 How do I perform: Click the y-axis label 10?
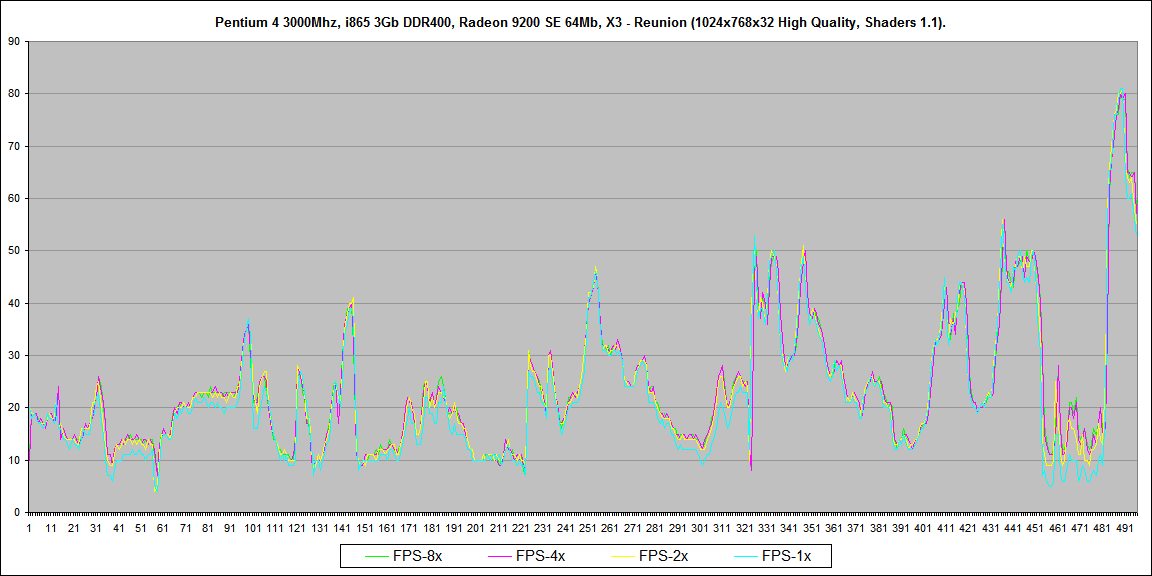pyautogui.click(x=13, y=460)
